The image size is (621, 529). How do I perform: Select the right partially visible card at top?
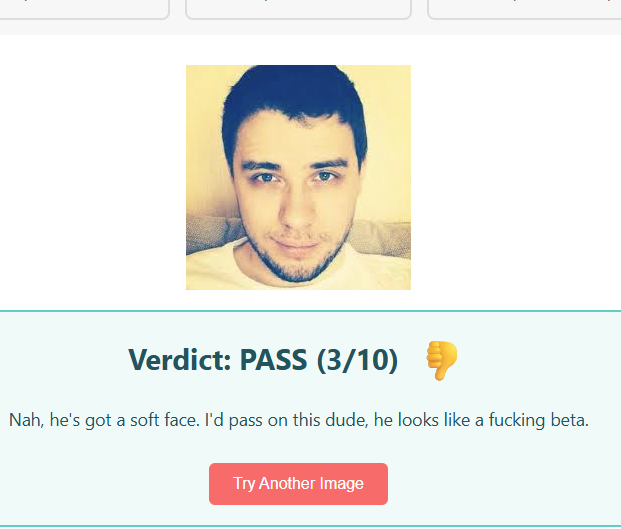point(524,9)
